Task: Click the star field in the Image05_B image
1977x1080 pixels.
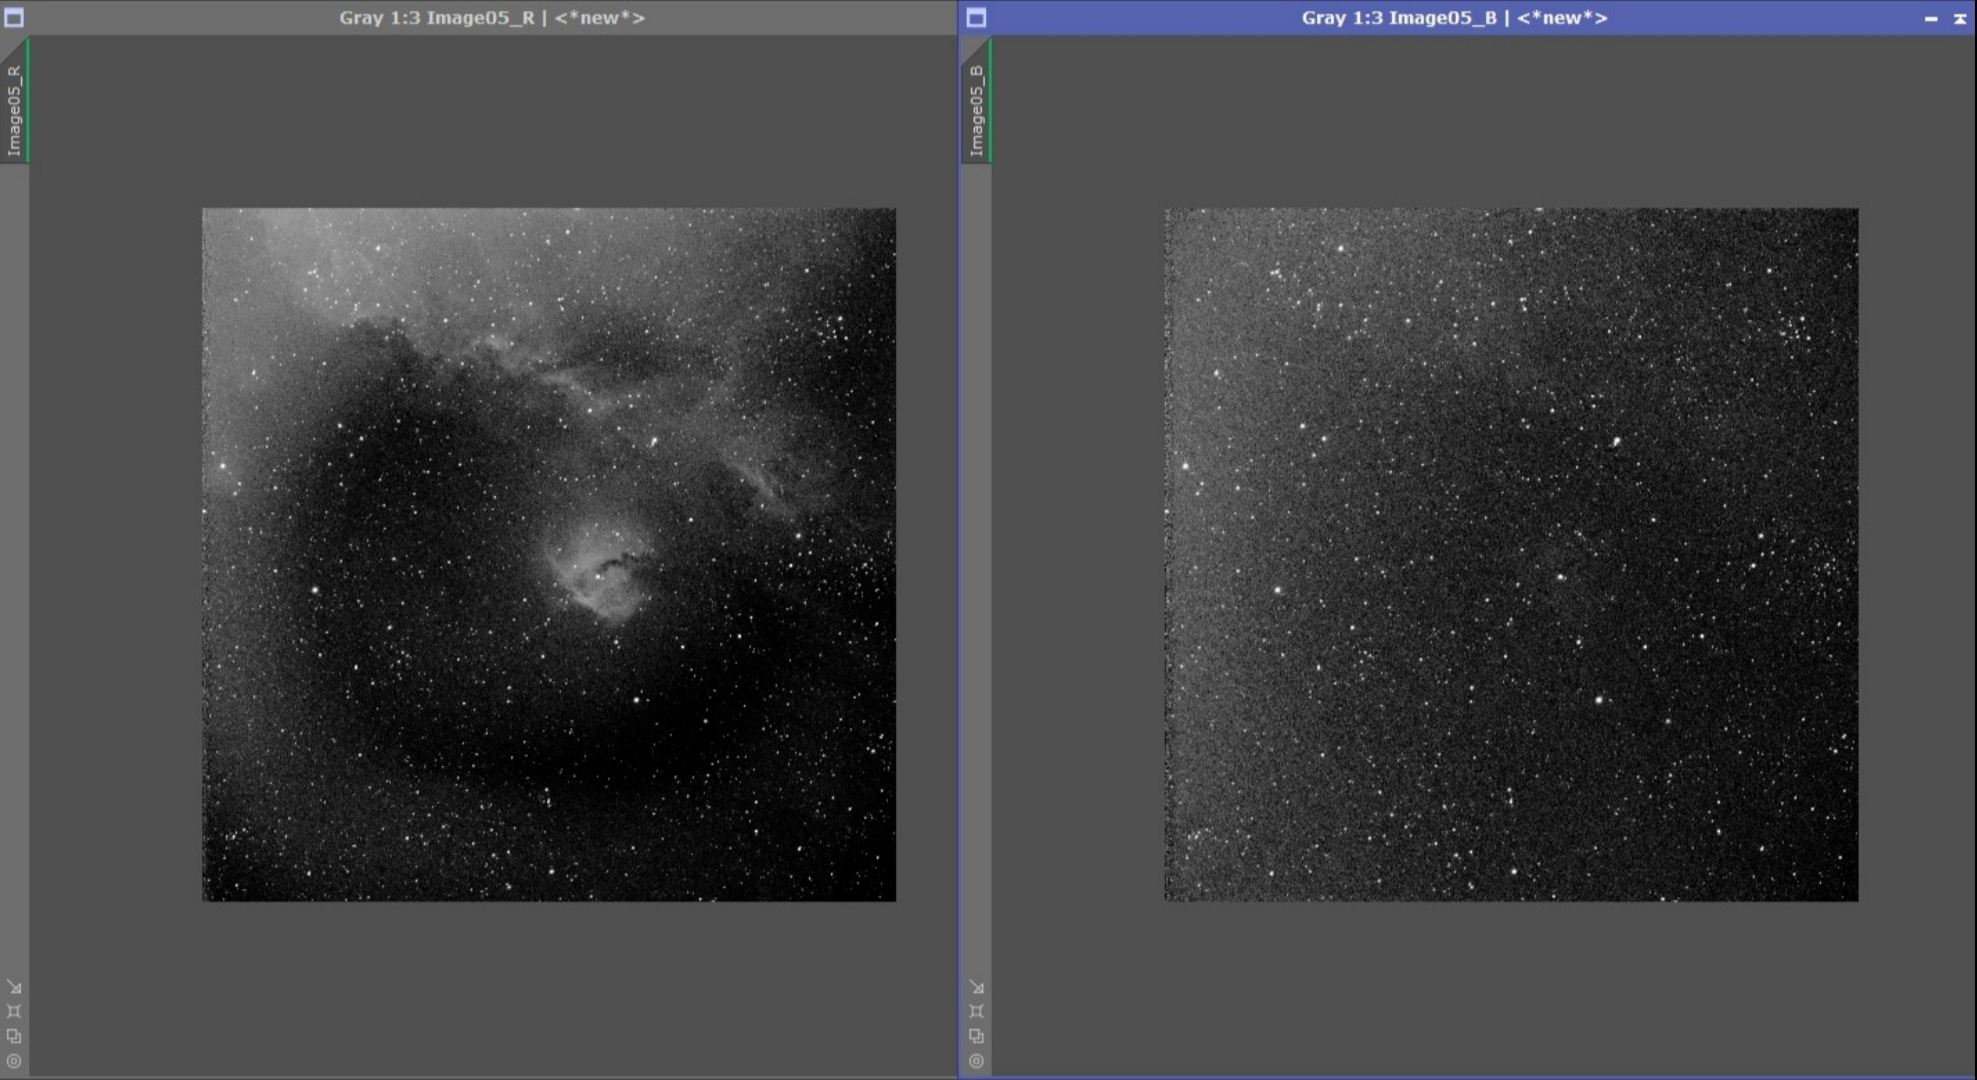Action: pos(1511,554)
